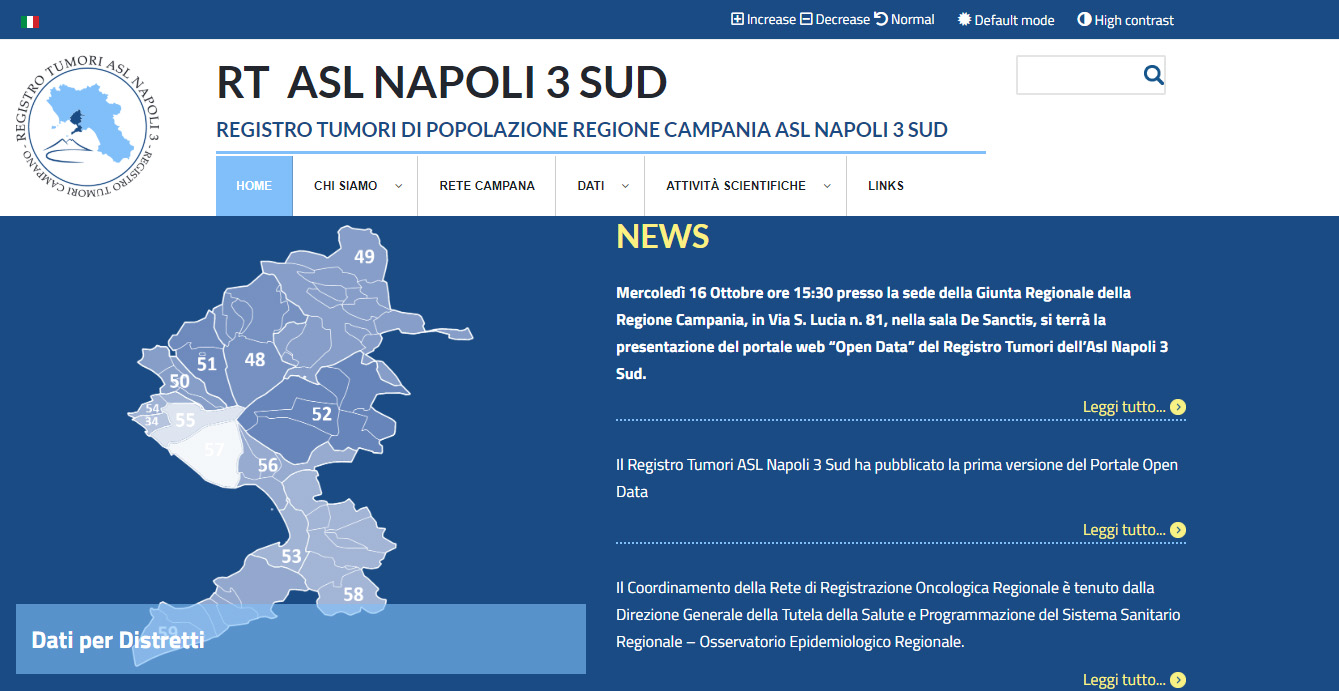Select district 52 on the map

(321, 414)
